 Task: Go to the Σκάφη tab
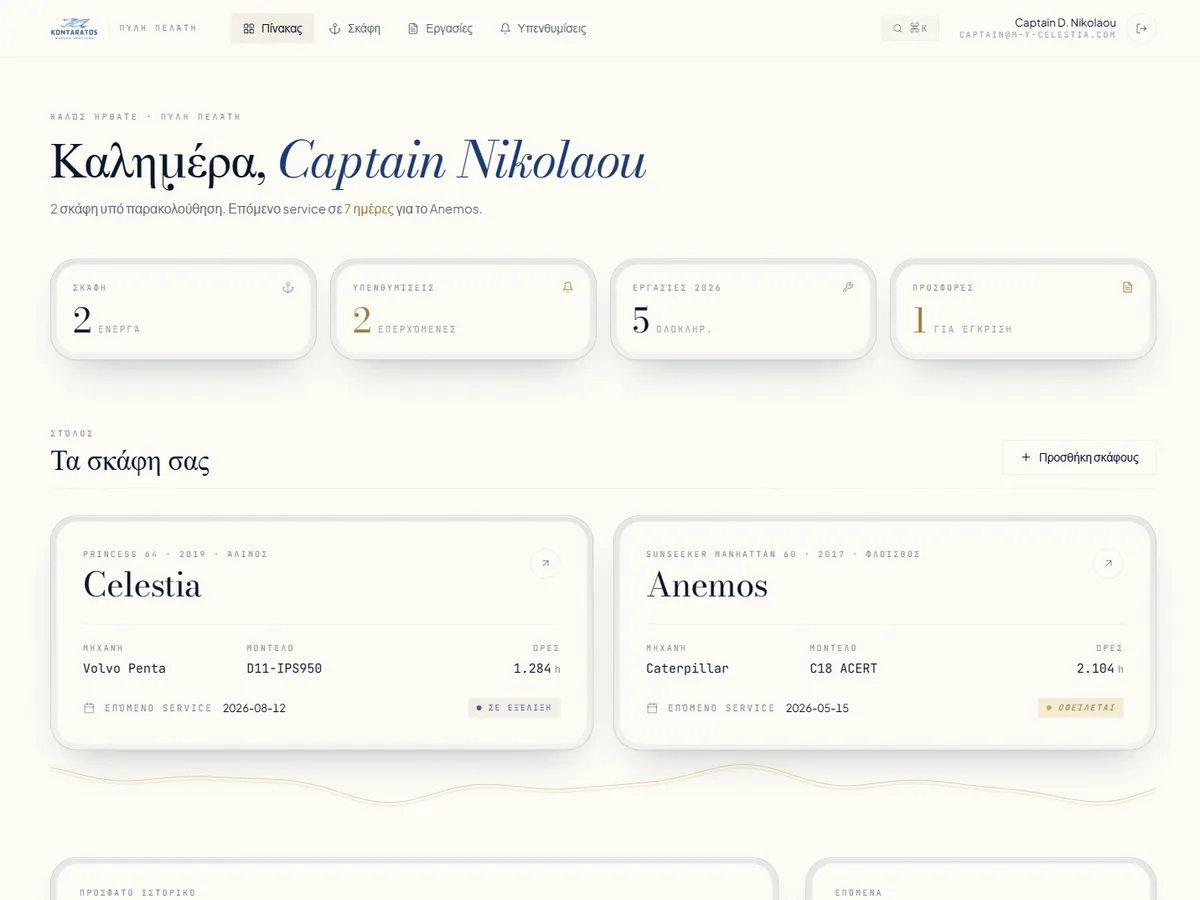pyautogui.click(x=355, y=28)
